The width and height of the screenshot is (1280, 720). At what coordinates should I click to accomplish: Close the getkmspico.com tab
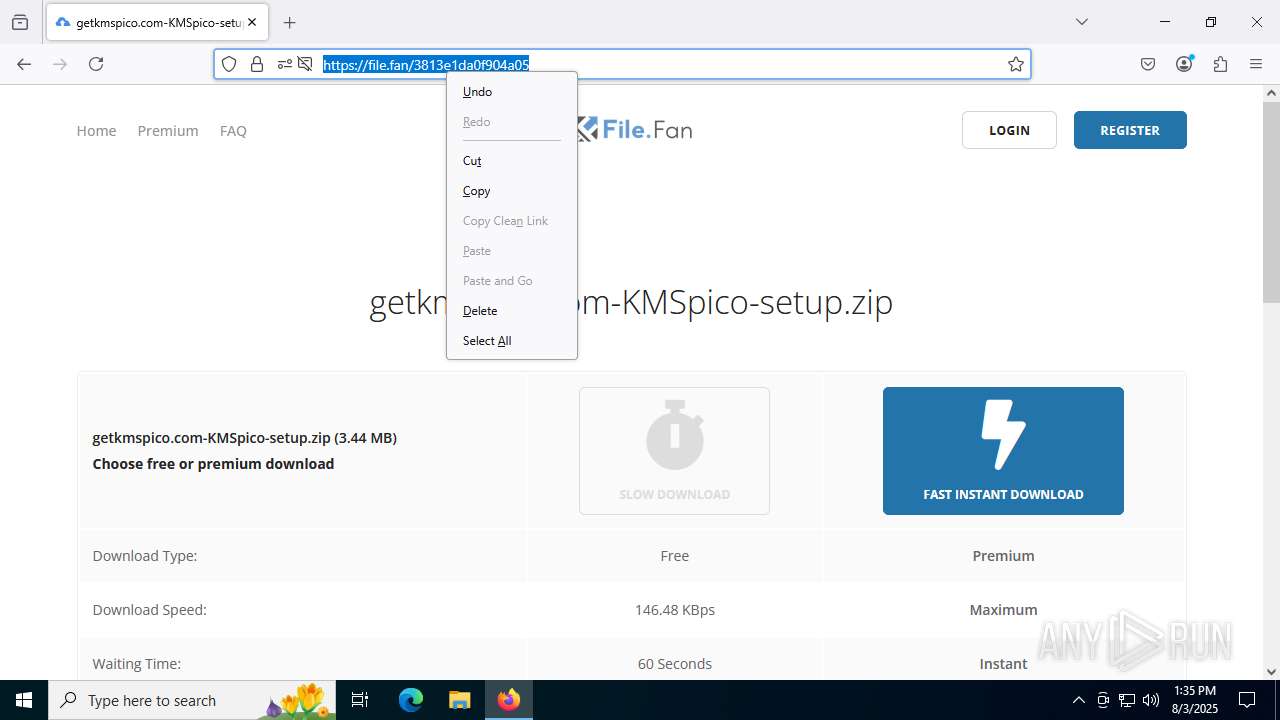[254, 22]
